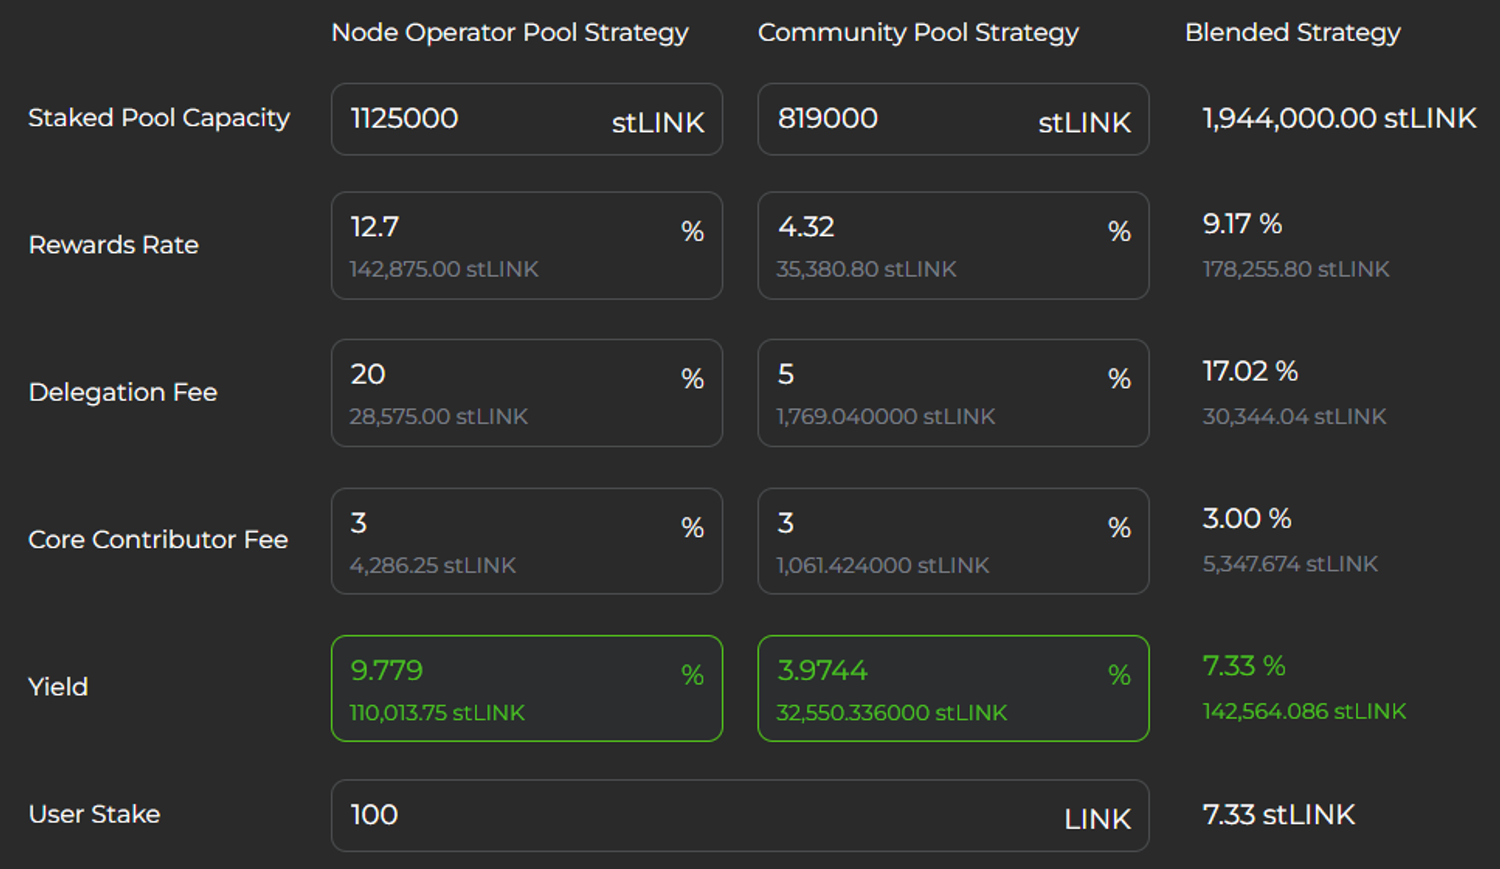
Task: Click the Community Pool Strategy header
Action: [918, 33]
